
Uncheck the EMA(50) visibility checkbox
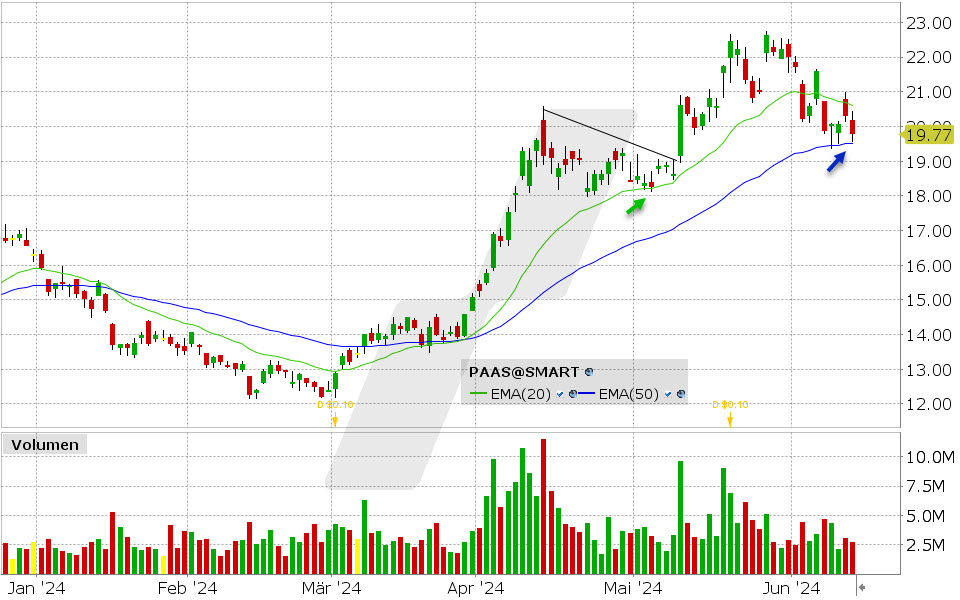coord(668,394)
